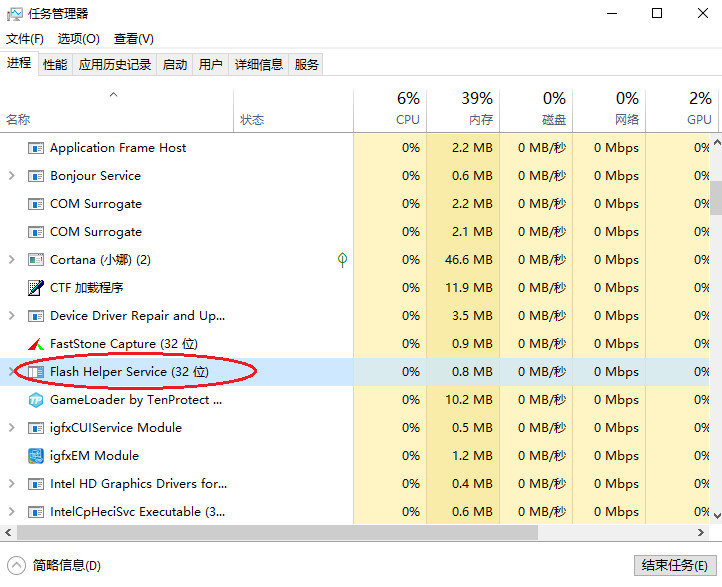Expand the igfxCUIService Module group
The width and height of the screenshot is (722, 587).
click(x=12, y=428)
